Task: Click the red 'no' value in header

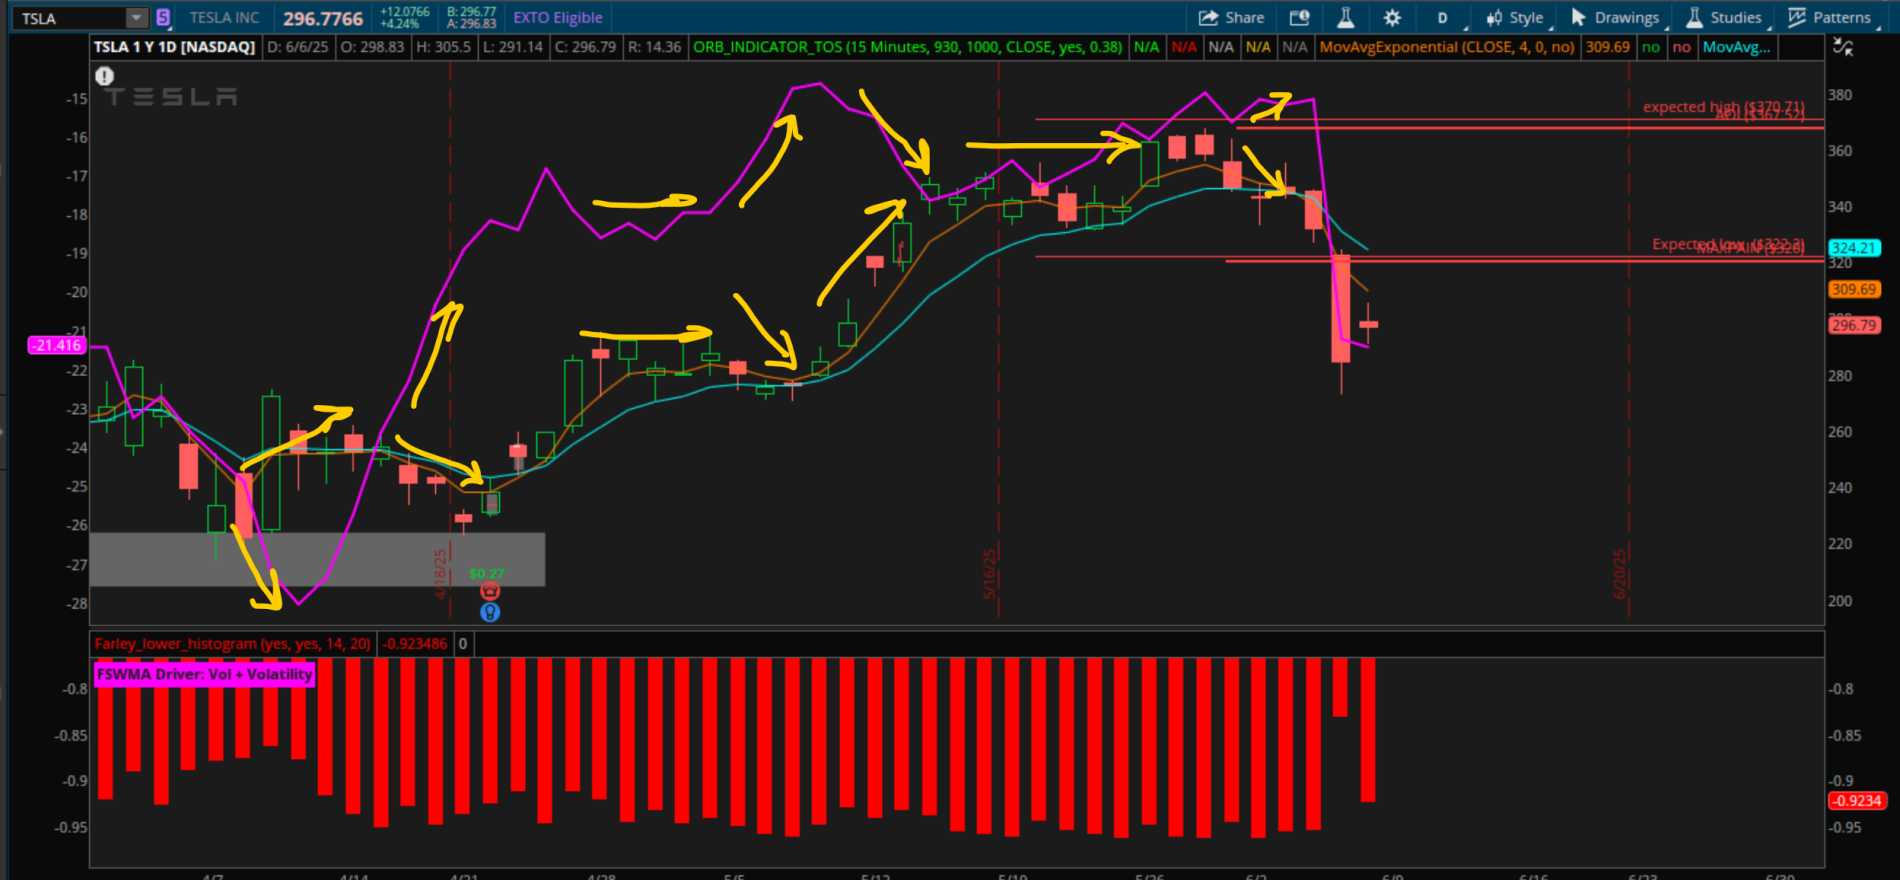Action: click(1682, 47)
